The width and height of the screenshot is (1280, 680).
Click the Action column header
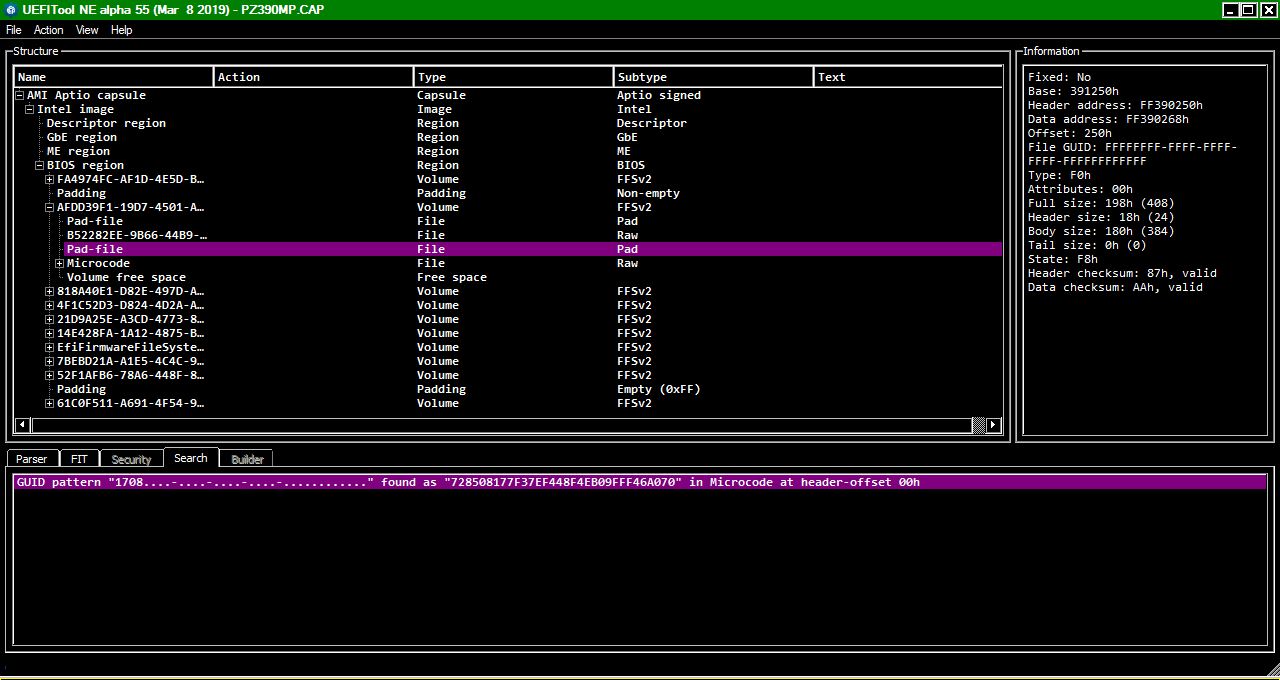314,77
